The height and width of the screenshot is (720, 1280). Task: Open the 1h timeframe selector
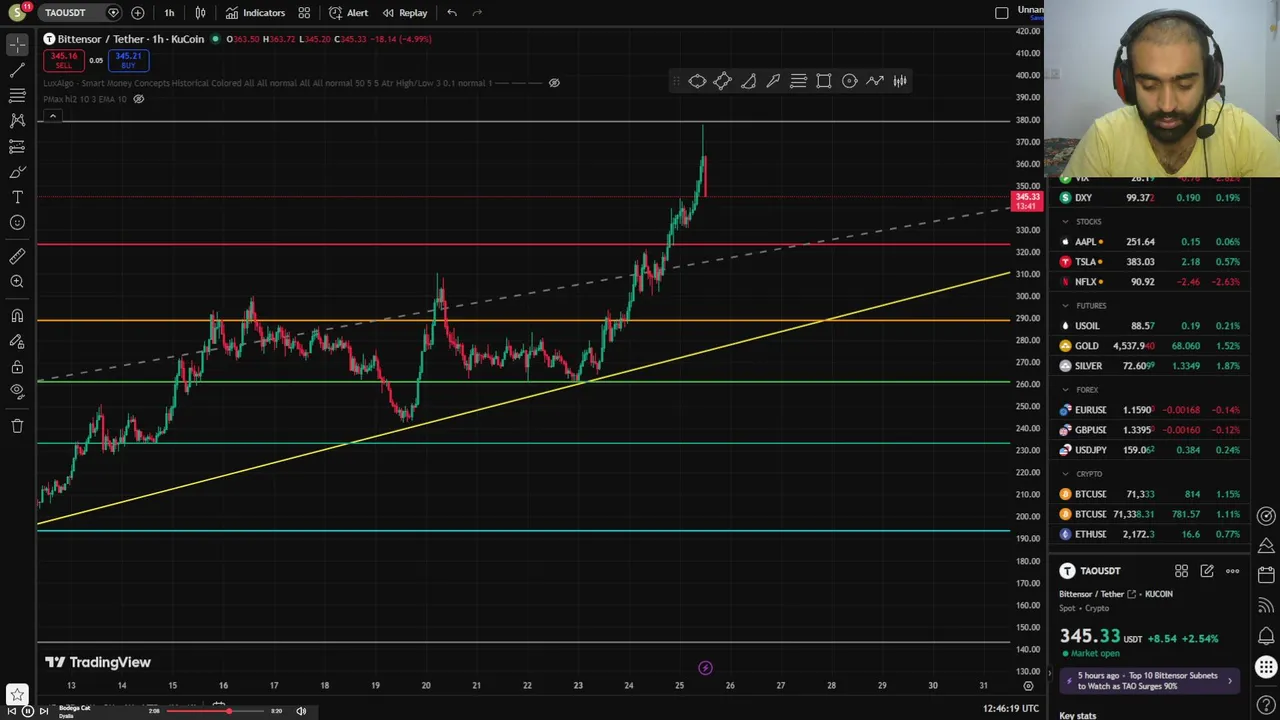[169, 13]
